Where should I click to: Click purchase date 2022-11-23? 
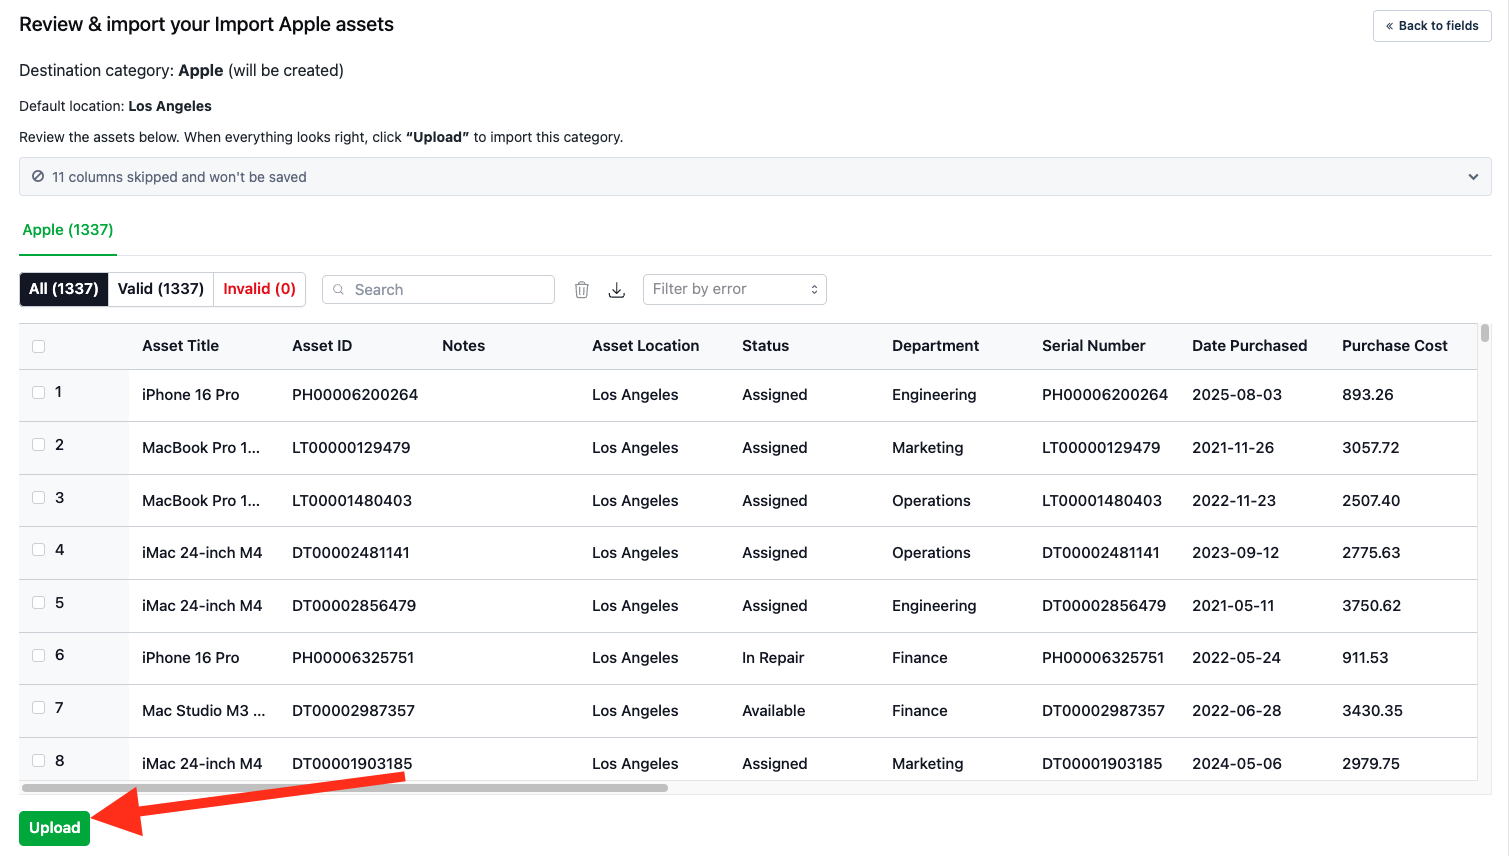coord(1234,501)
